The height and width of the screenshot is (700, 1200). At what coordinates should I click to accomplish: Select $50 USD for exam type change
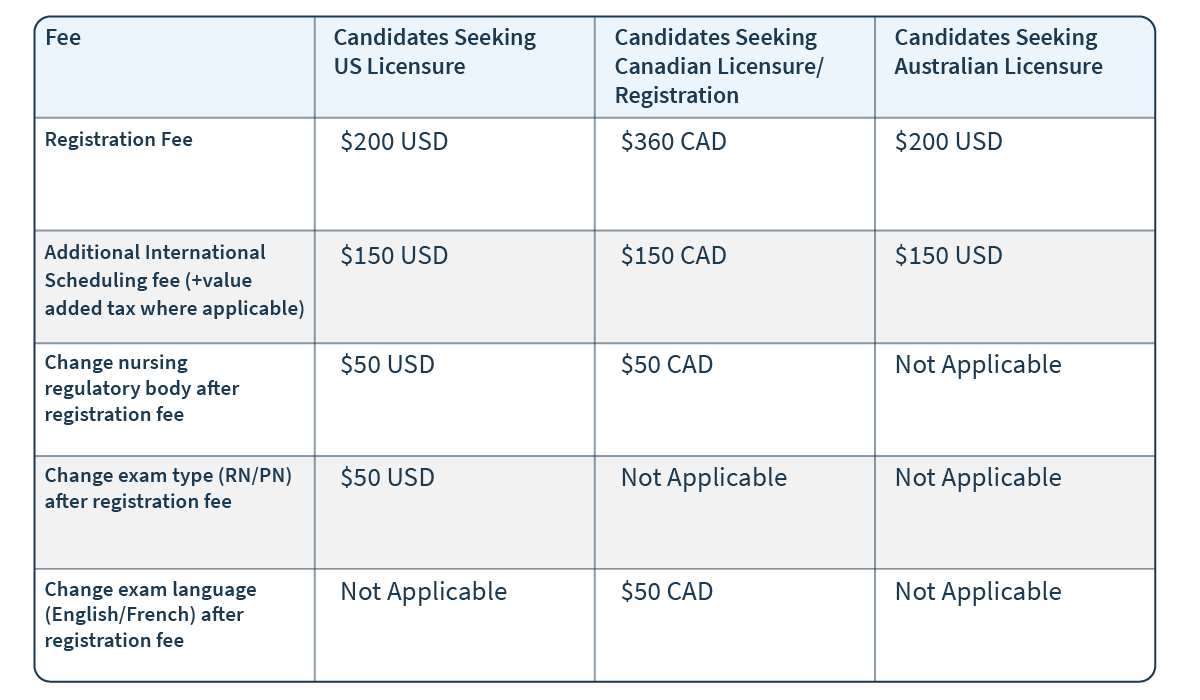click(x=387, y=478)
